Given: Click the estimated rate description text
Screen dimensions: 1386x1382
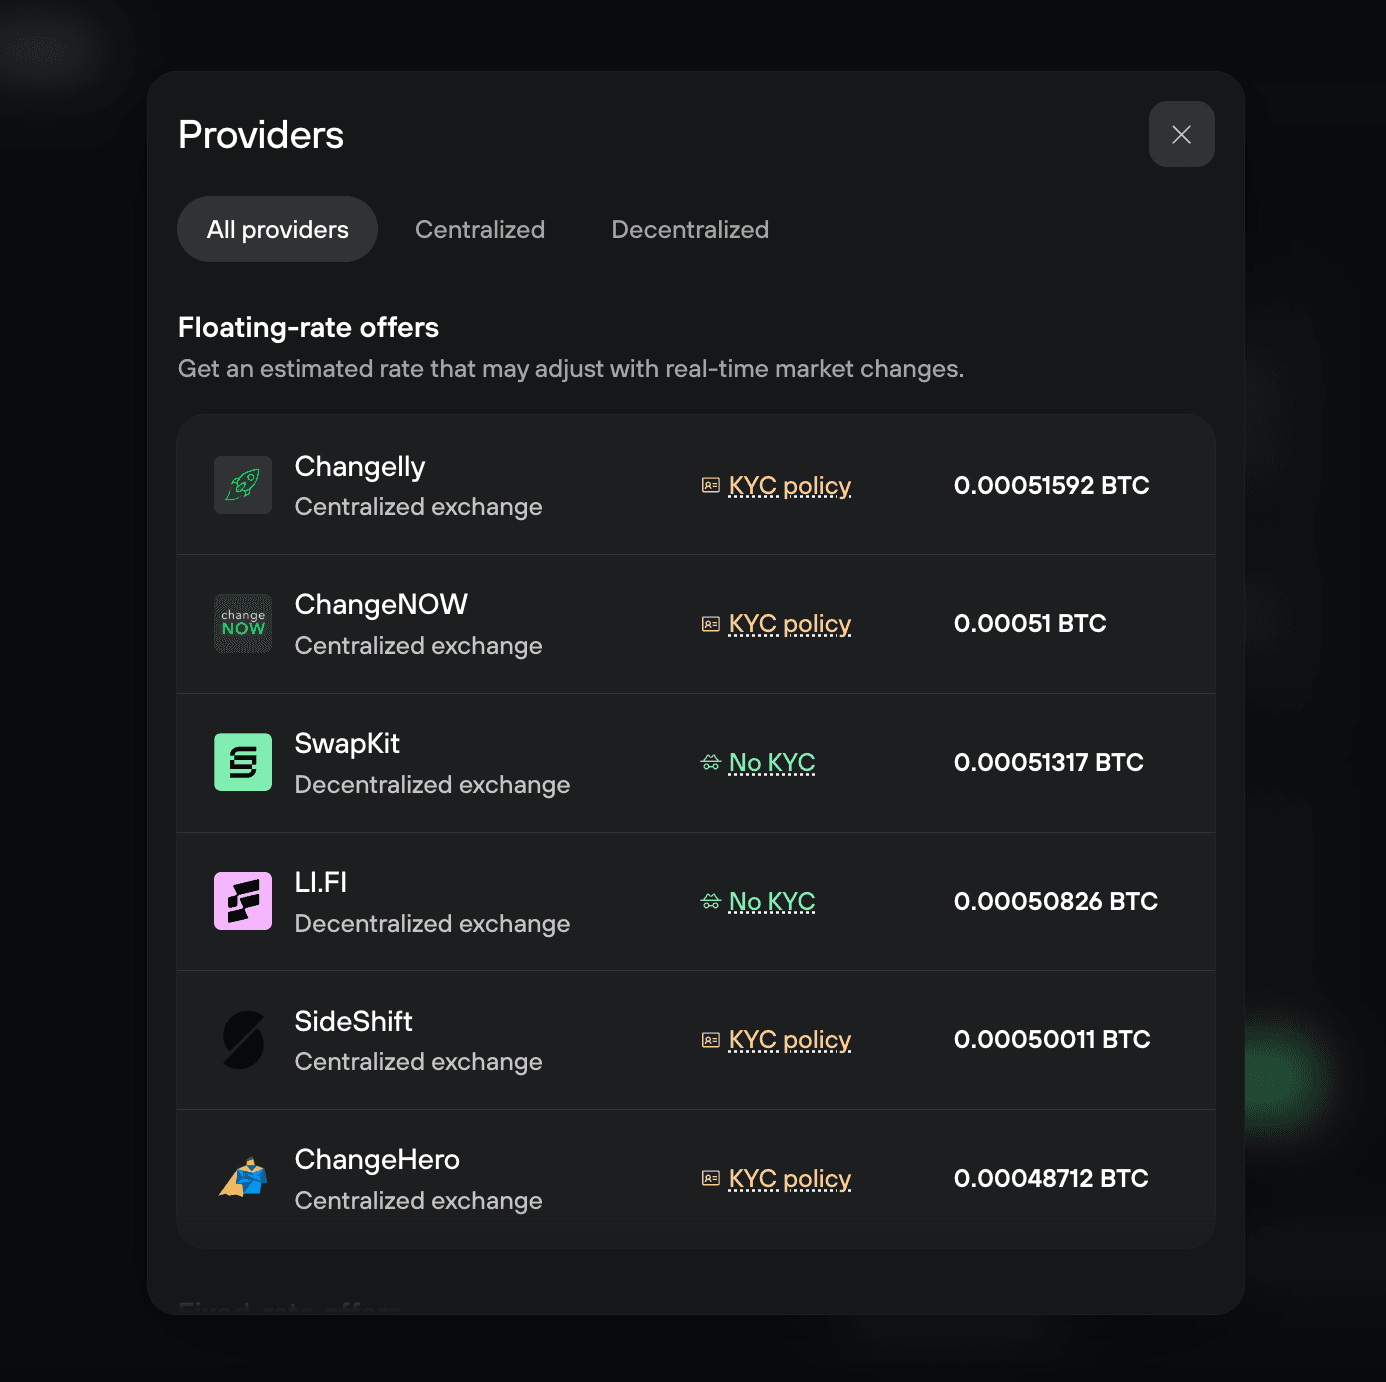Looking at the screenshot, I should [571, 369].
